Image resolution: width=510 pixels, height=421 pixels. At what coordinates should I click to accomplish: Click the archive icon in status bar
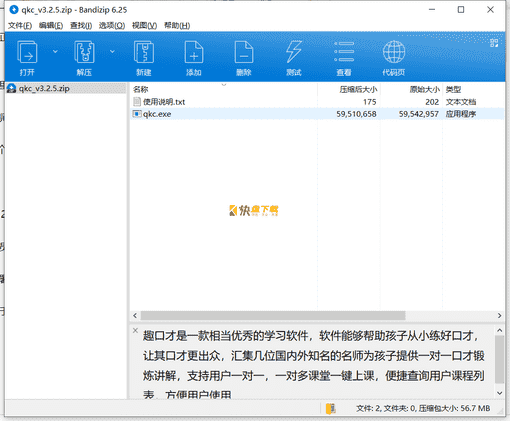331,408
